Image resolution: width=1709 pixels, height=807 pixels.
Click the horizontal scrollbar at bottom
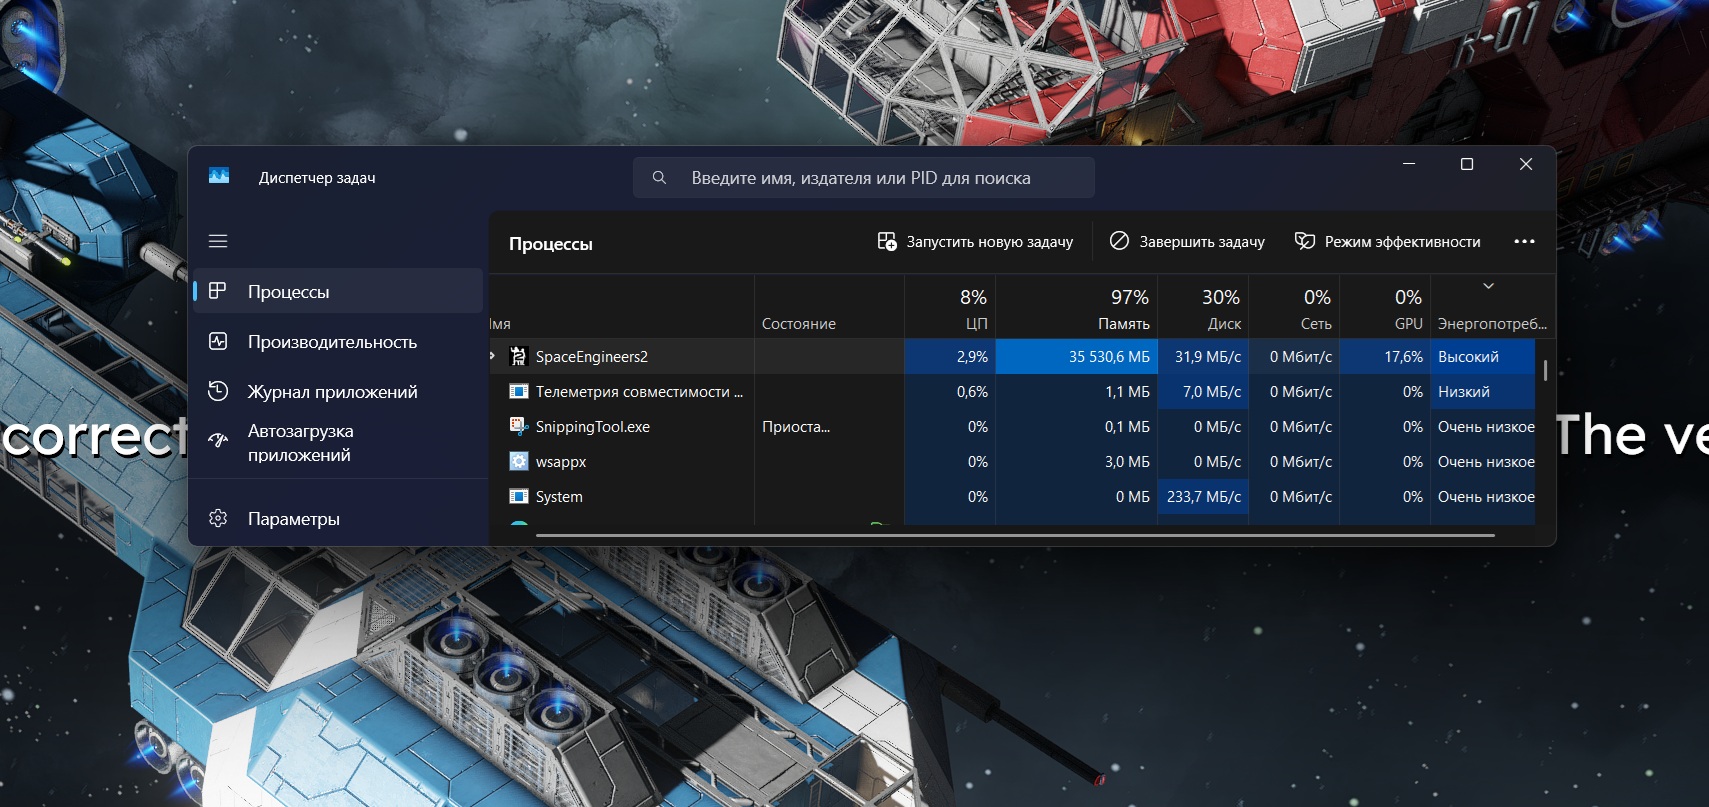point(1014,536)
